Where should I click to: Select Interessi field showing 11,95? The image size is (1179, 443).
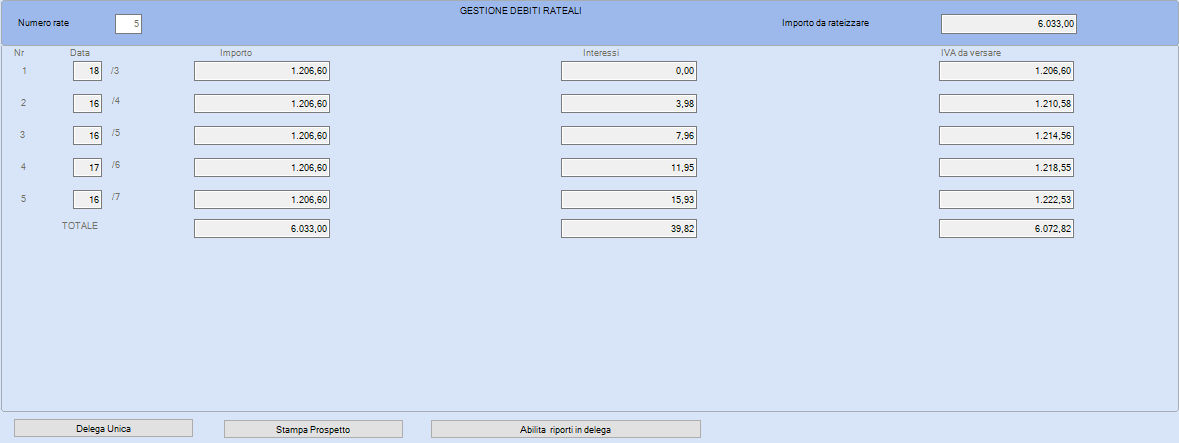tap(629, 168)
